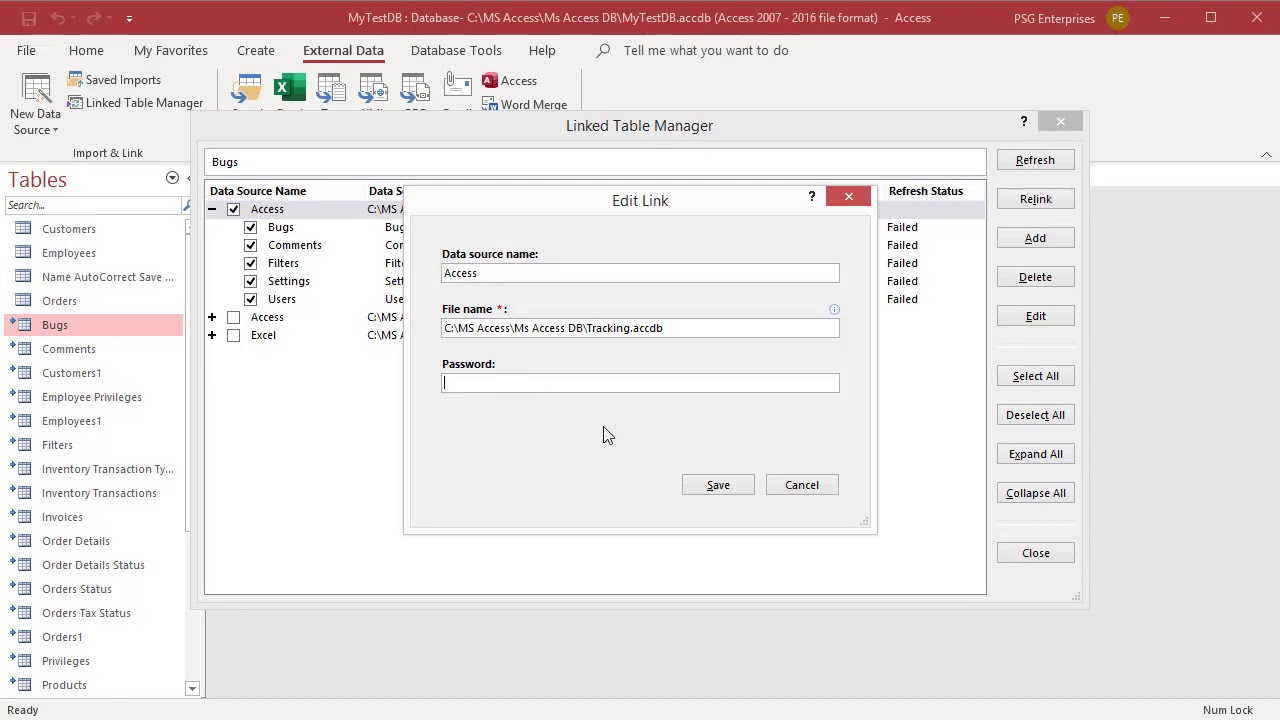The width and height of the screenshot is (1280, 720).
Task: Uncheck the Settings linked table checkbox
Action: tap(250, 281)
